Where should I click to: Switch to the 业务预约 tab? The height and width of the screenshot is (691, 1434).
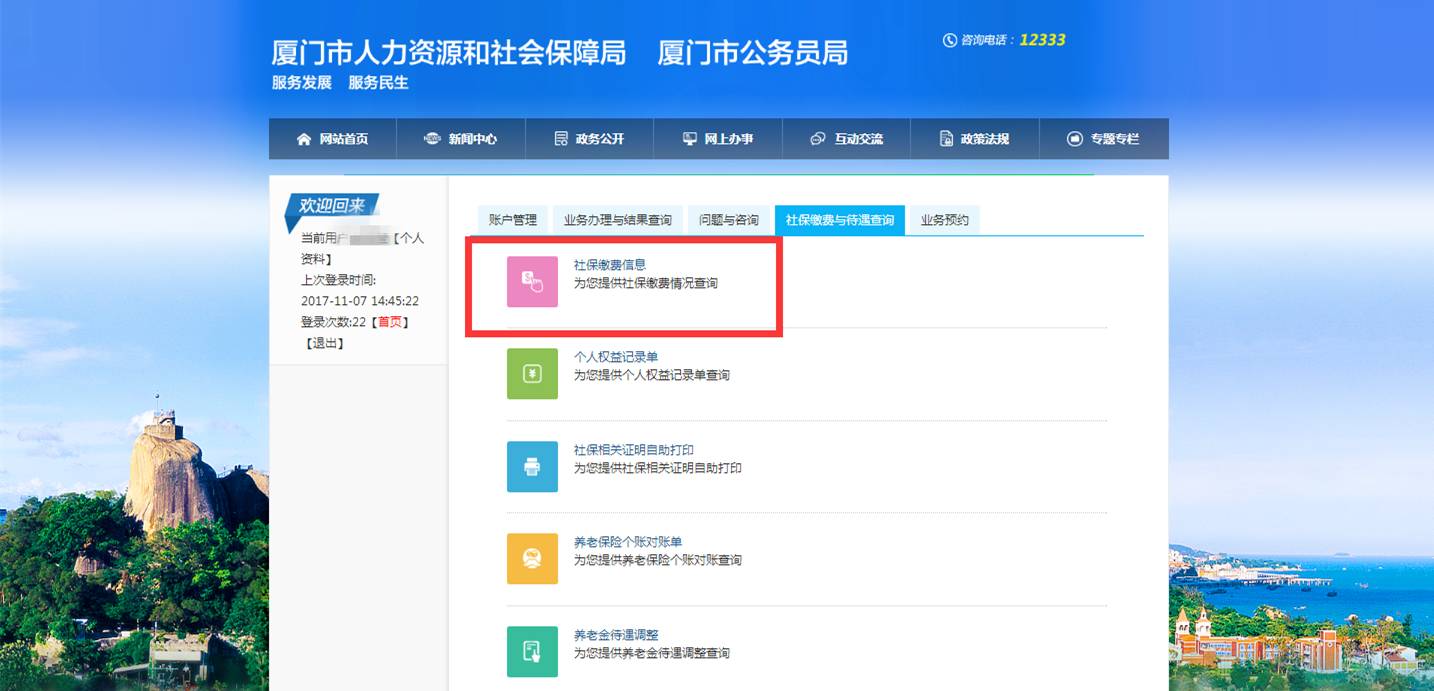click(944, 220)
